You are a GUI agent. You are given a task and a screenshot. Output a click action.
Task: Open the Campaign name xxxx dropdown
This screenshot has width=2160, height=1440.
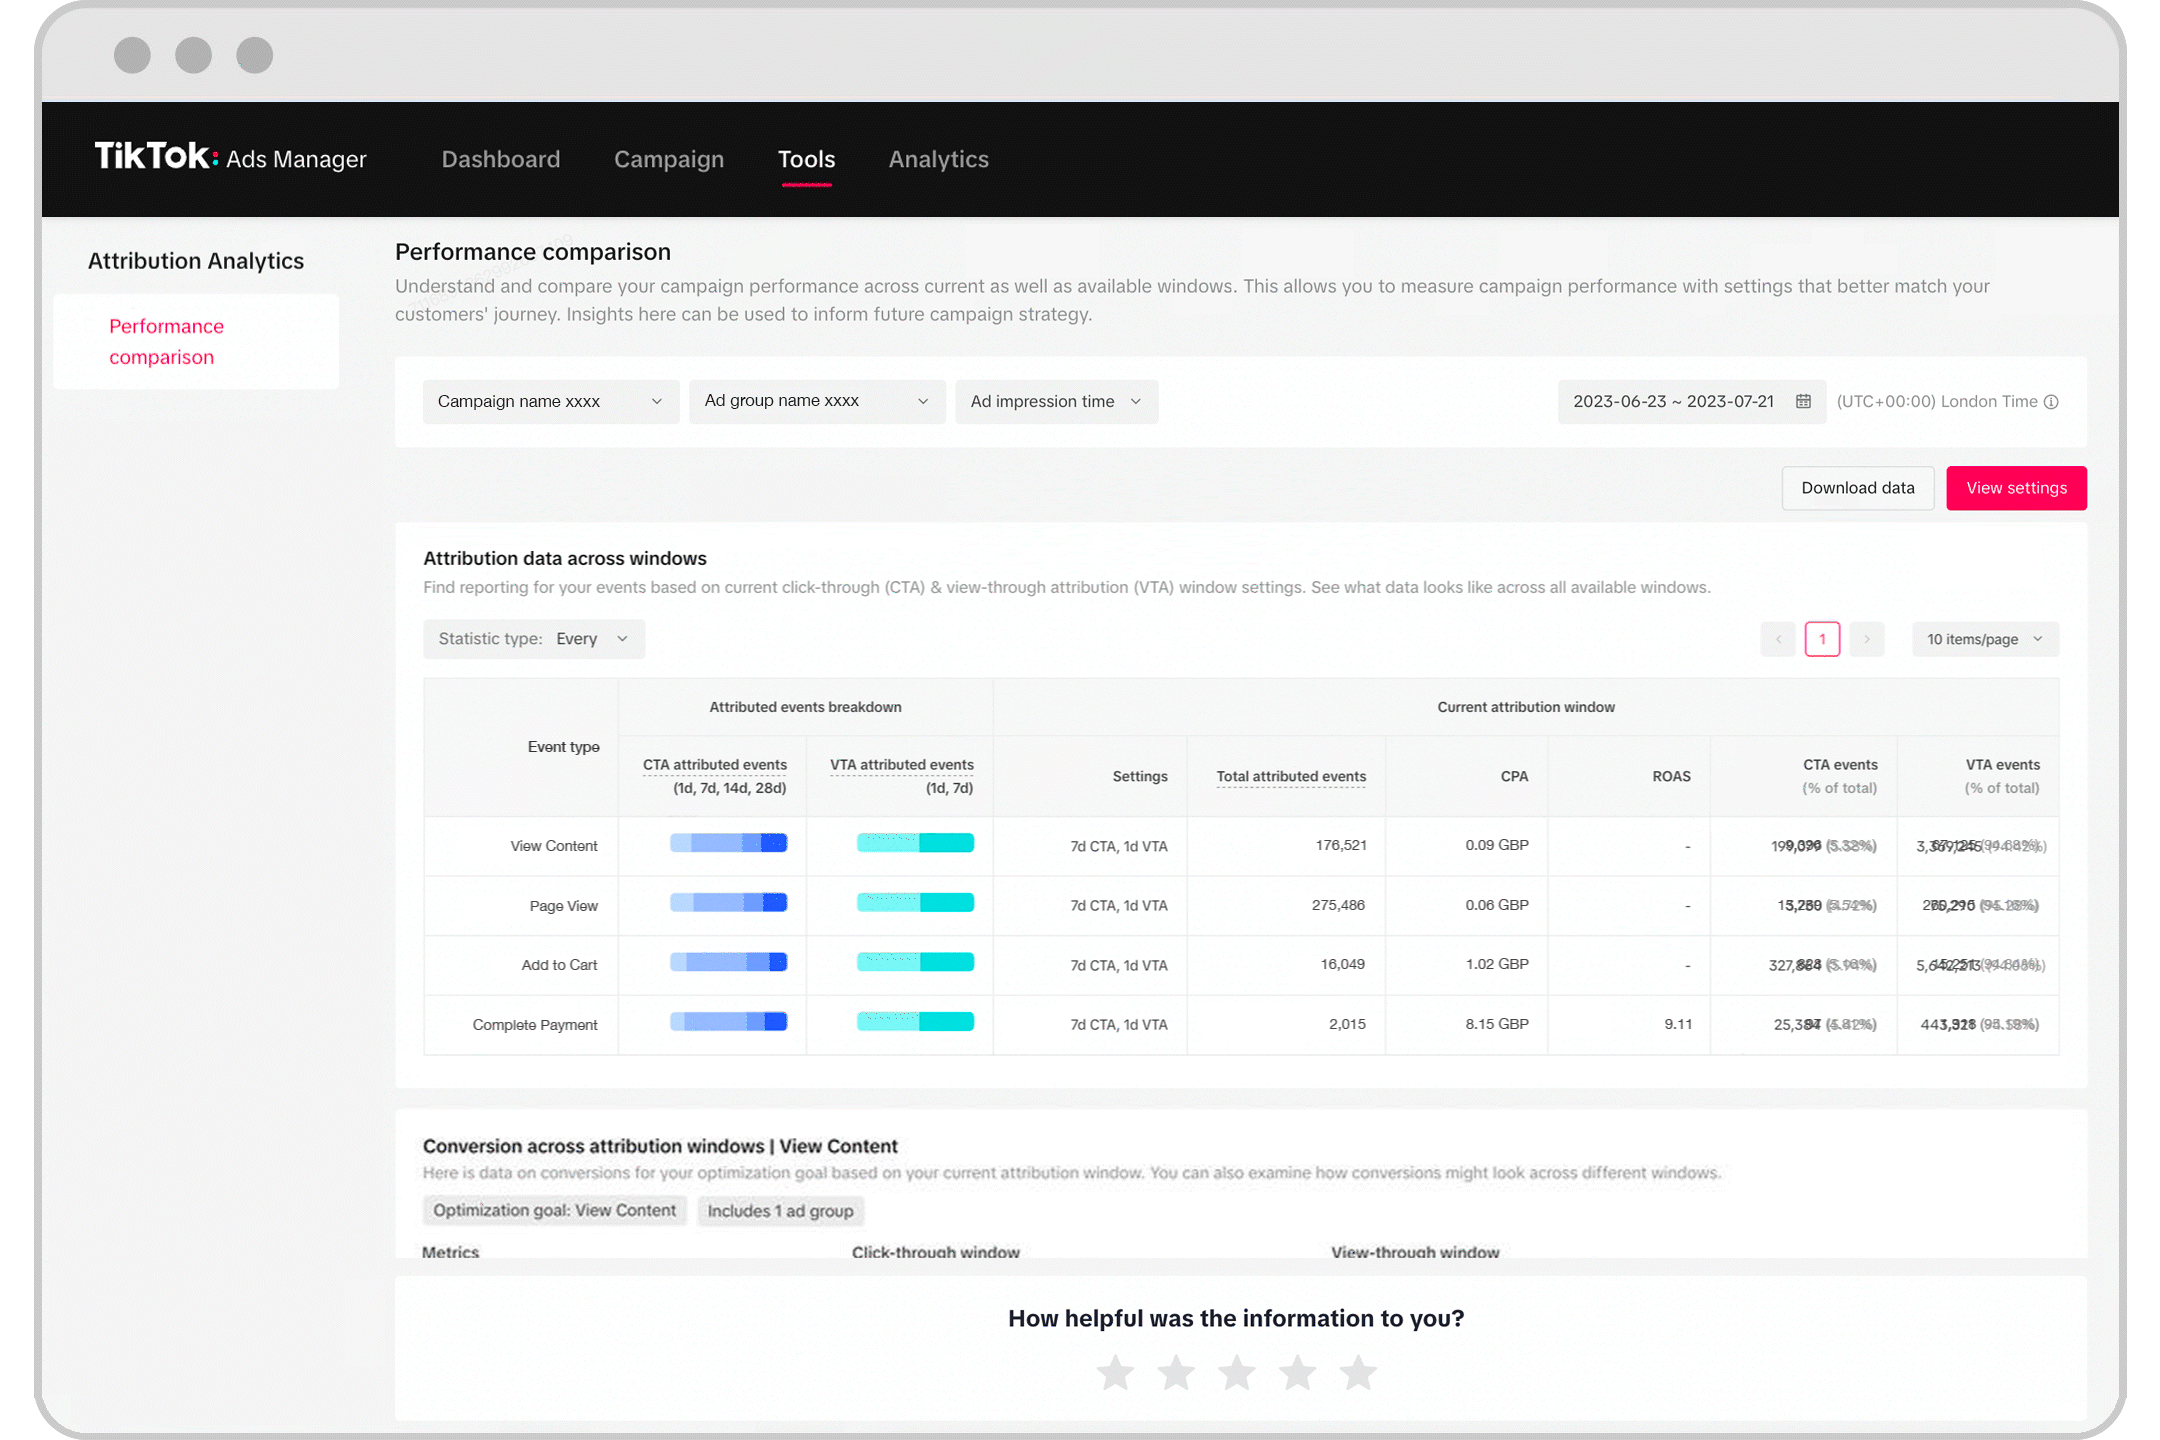click(x=551, y=401)
